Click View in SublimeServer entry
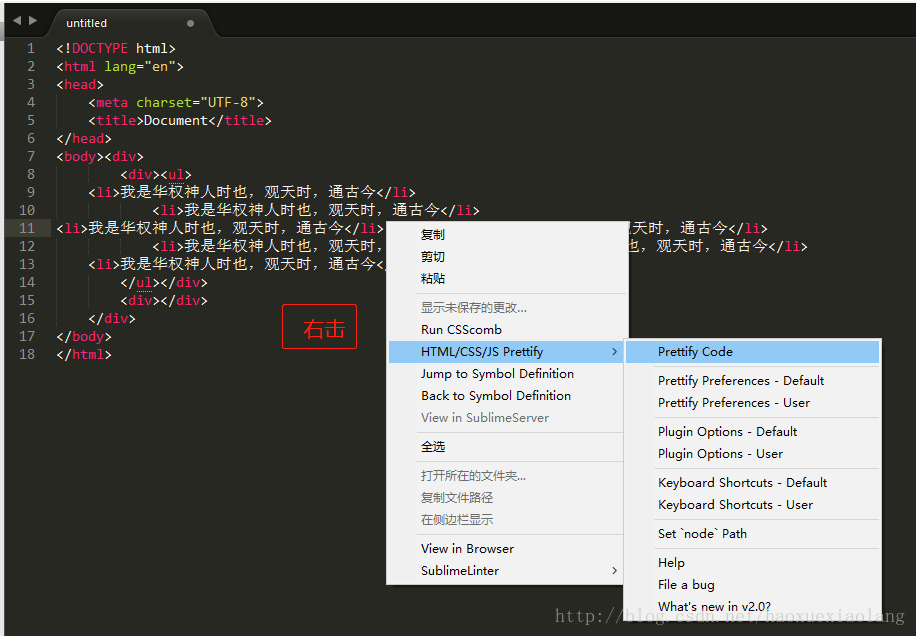Image resolution: width=916 pixels, height=636 pixels. [507, 418]
